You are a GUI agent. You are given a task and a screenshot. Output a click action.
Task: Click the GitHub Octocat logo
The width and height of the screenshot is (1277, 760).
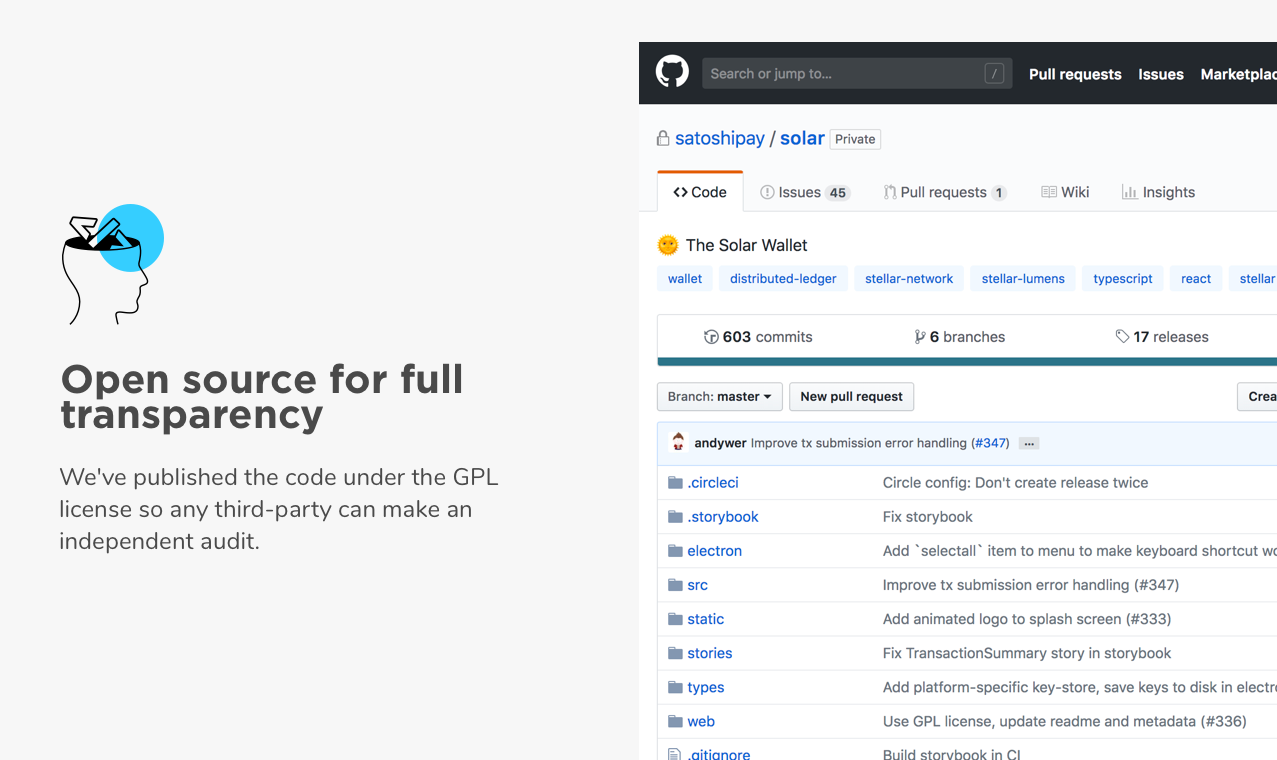(672, 72)
